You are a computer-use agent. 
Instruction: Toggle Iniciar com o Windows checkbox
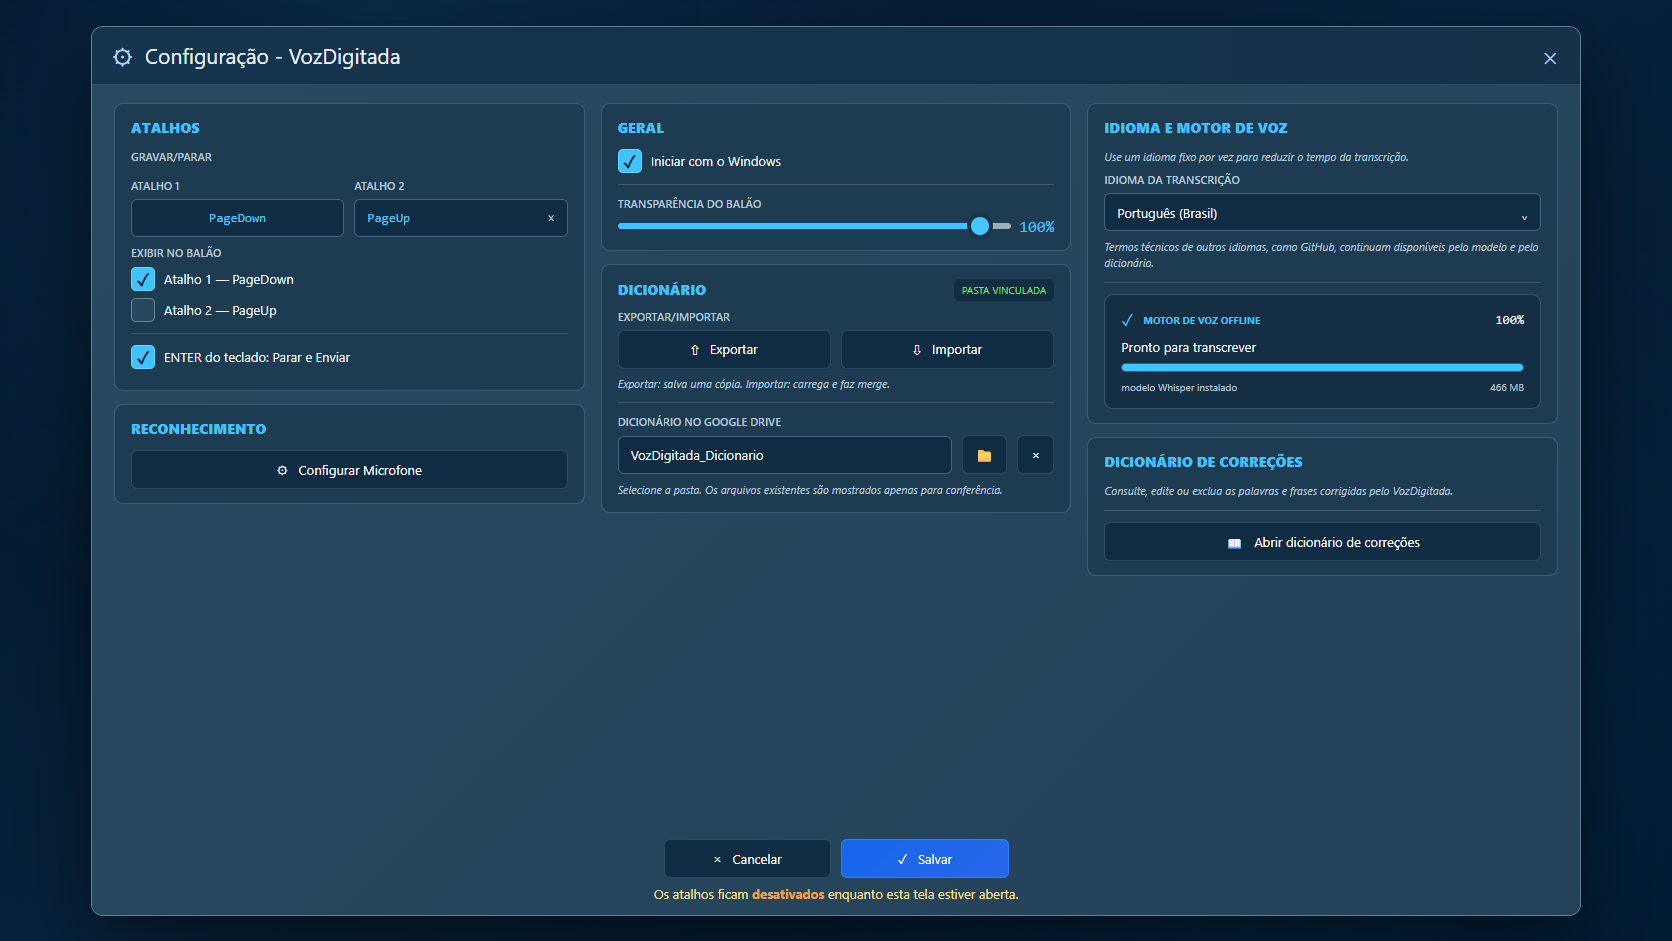630,161
